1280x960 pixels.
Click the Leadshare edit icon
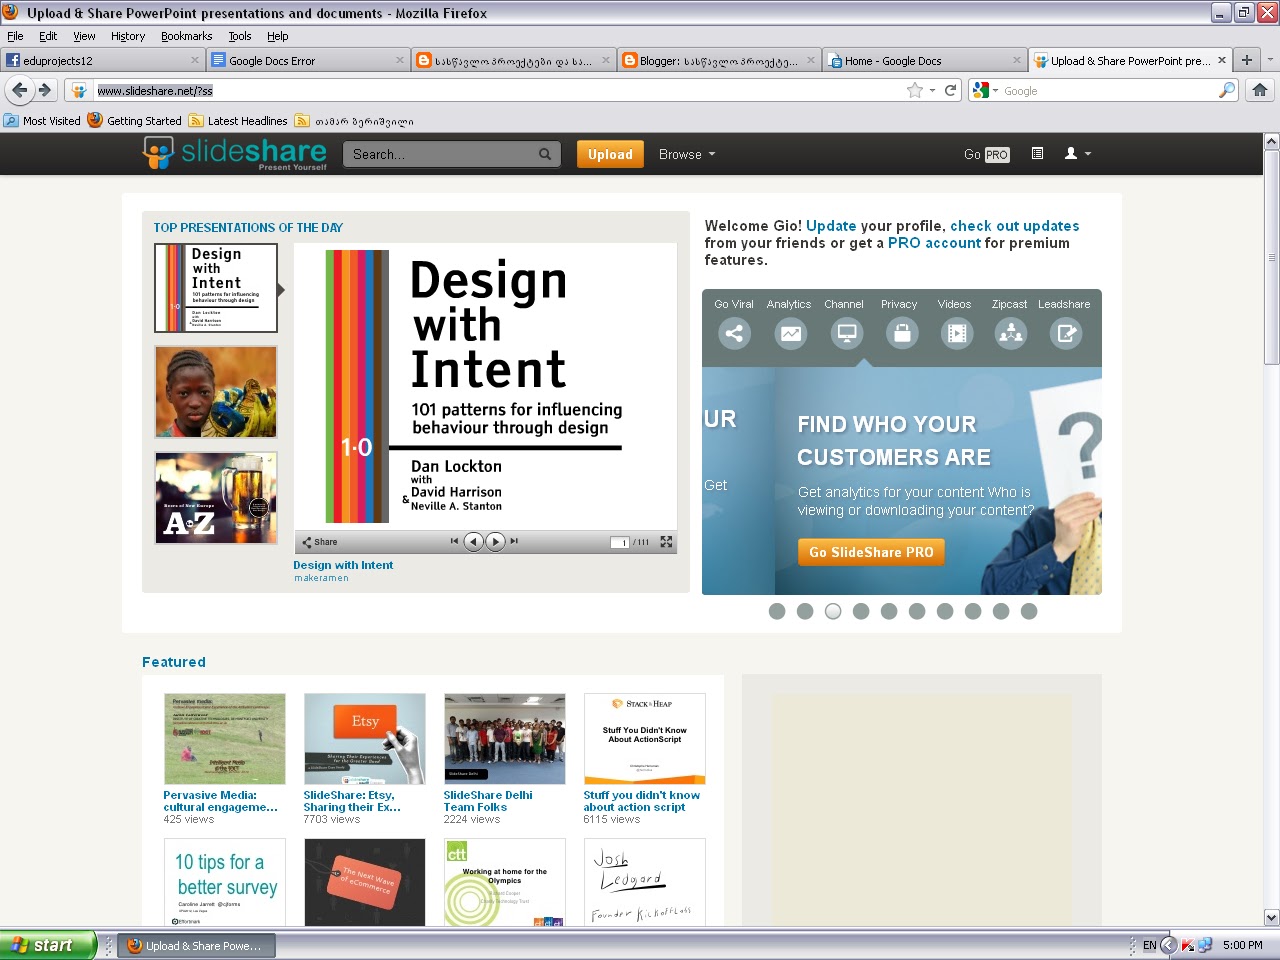click(x=1066, y=334)
